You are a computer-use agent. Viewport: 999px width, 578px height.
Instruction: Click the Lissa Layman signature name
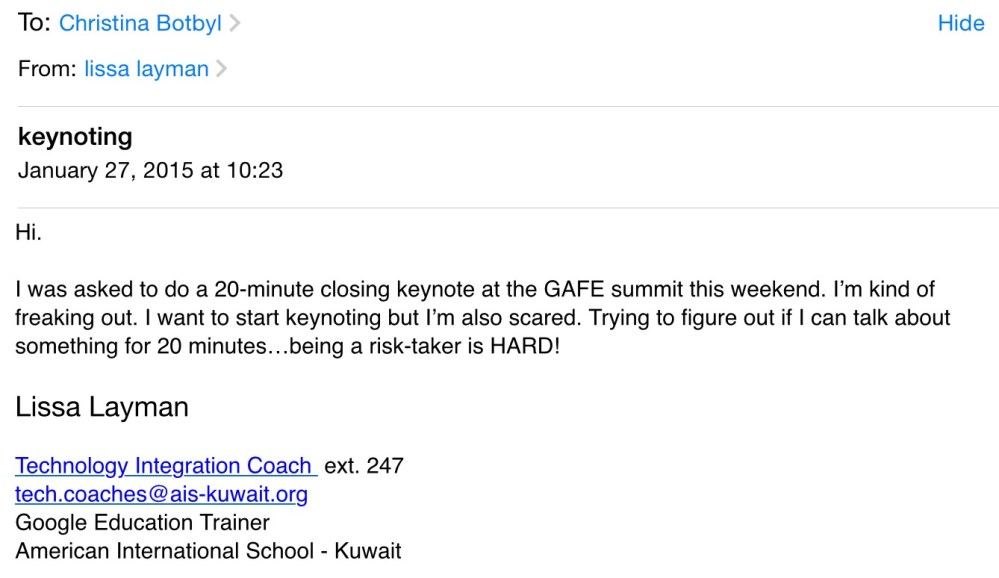[x=102, y=407]
